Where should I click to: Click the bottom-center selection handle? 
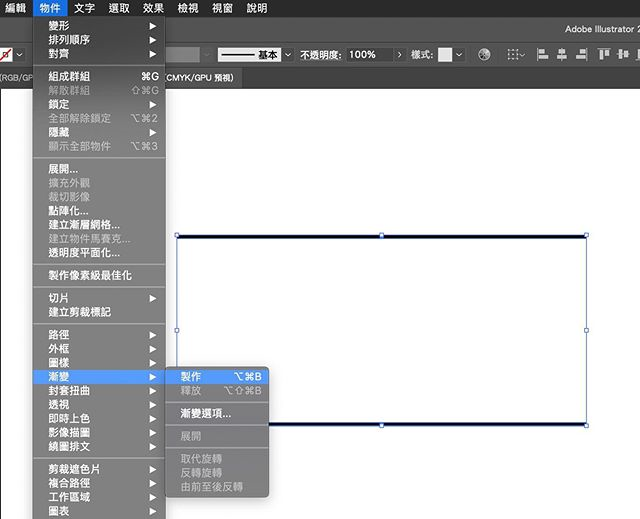(x=382, y=425)
